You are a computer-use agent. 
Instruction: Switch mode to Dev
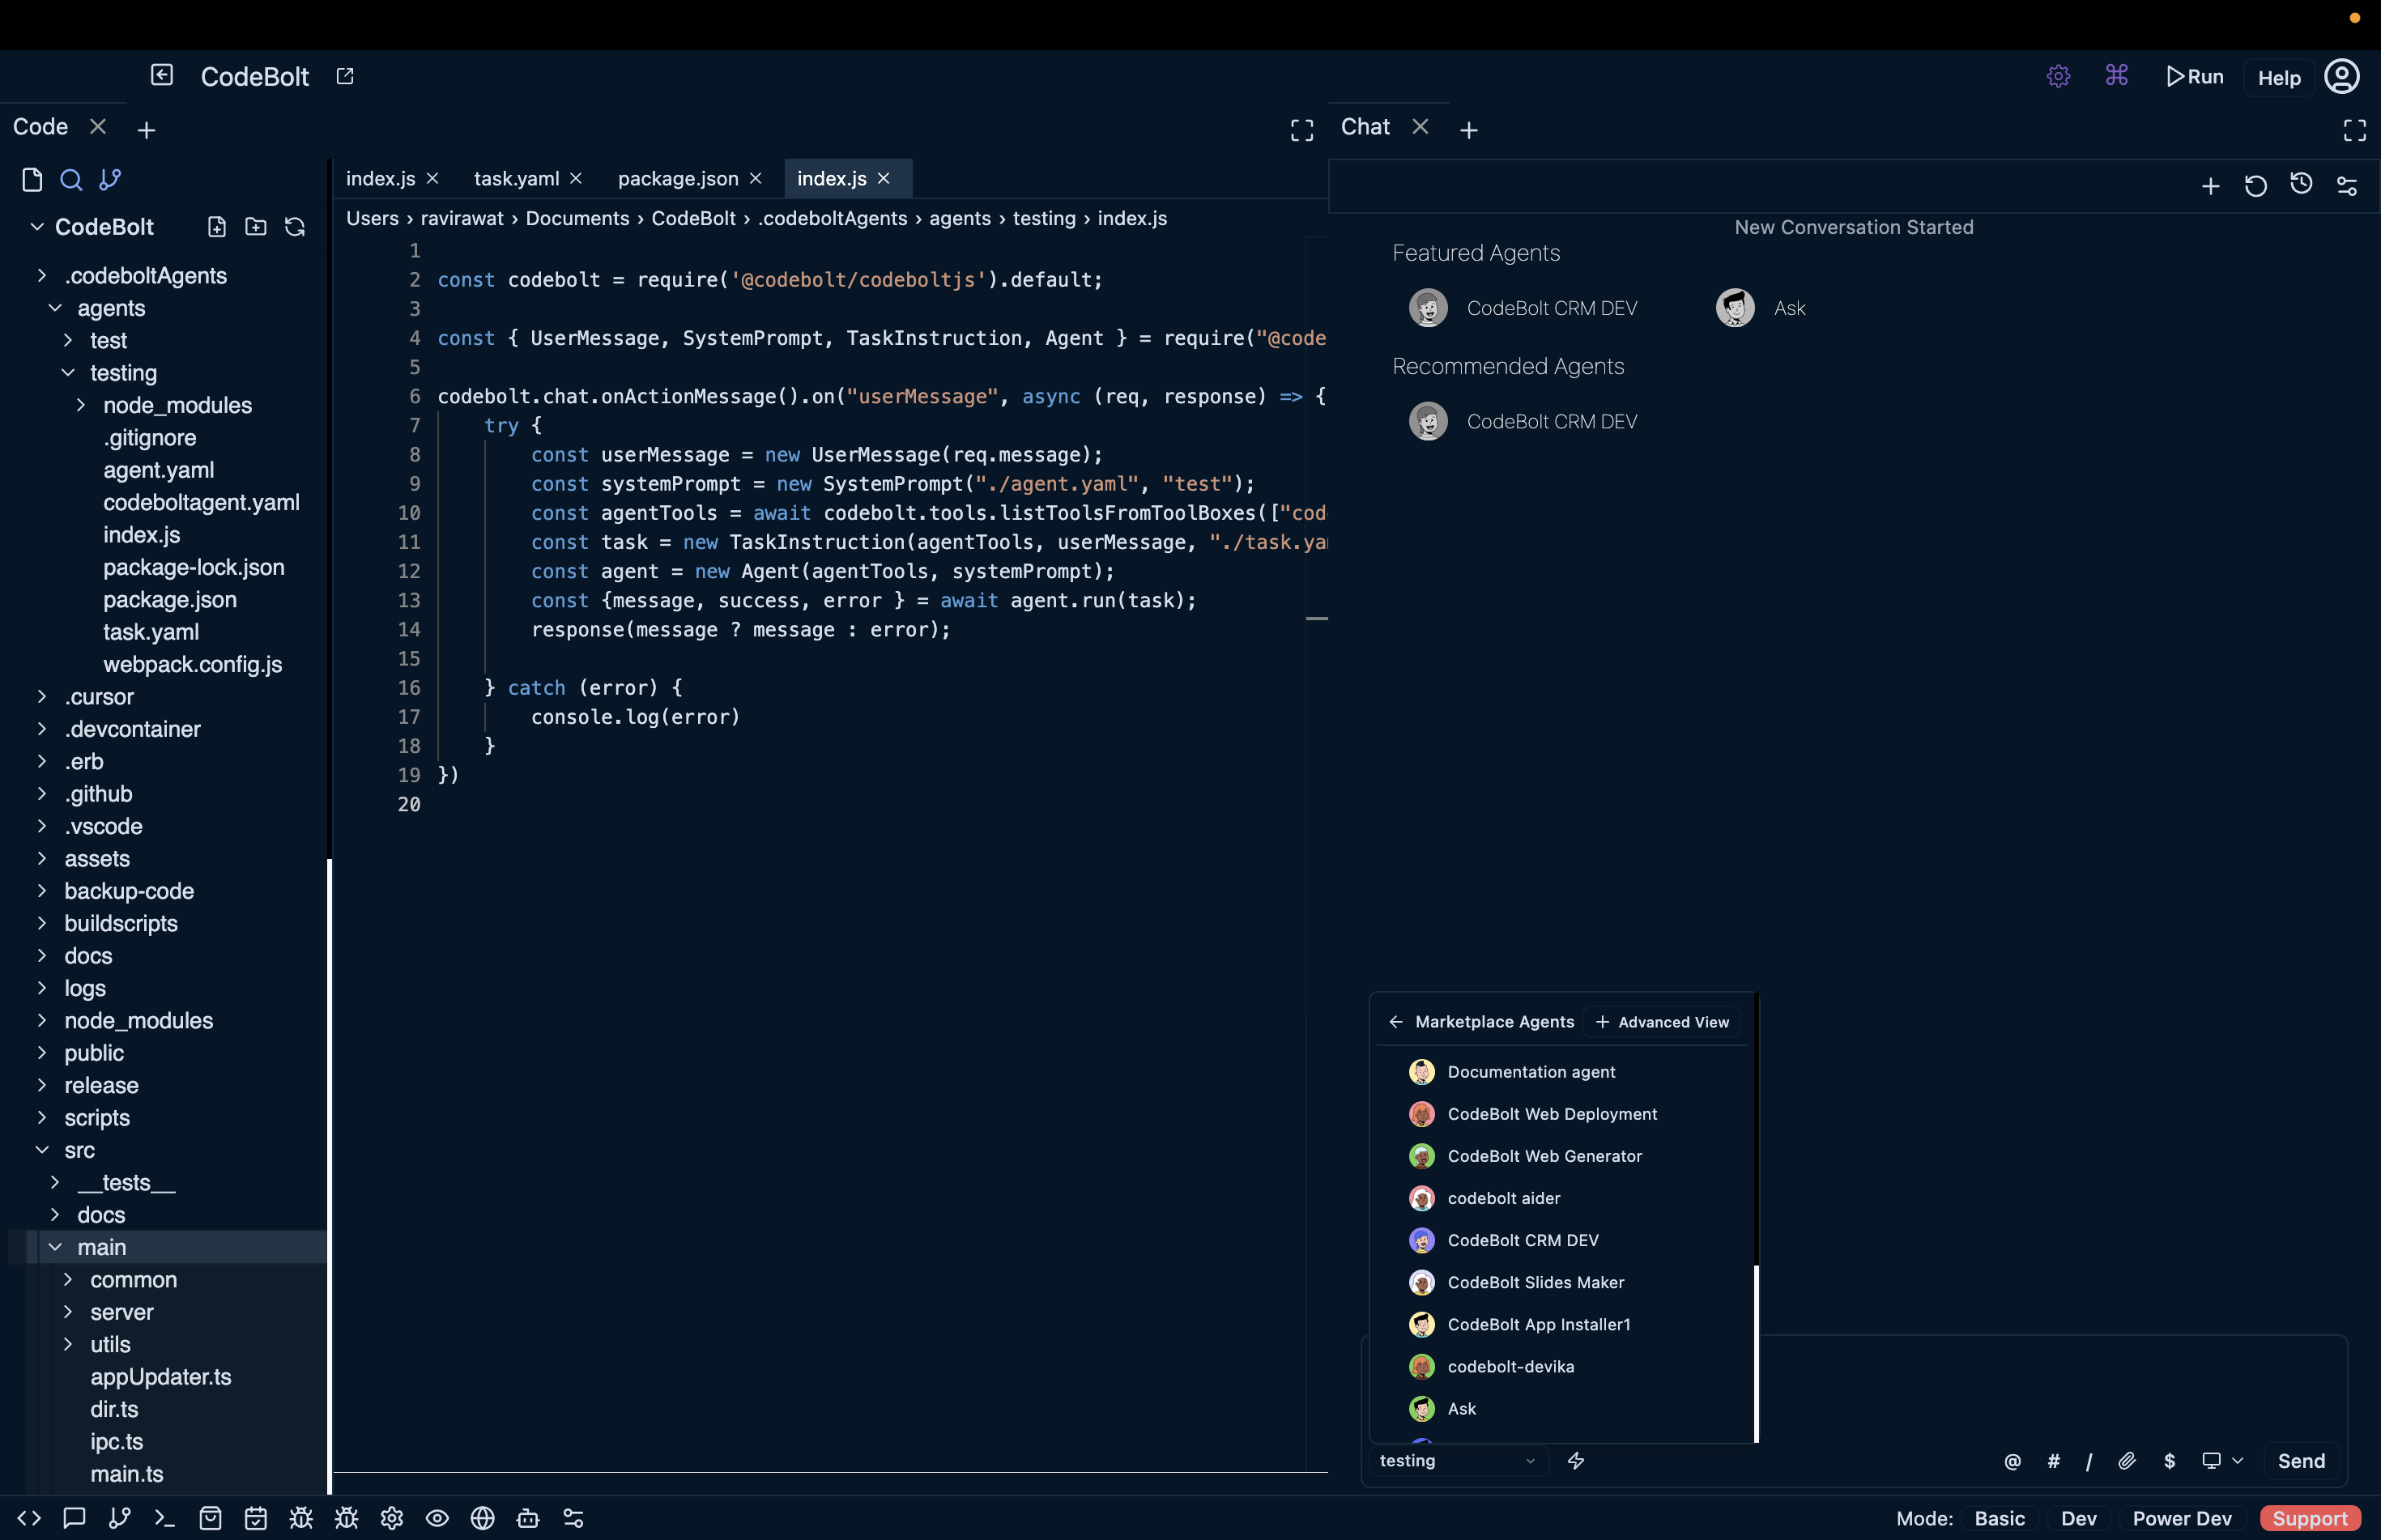pyautogui.click(x=2079, y=1518)
